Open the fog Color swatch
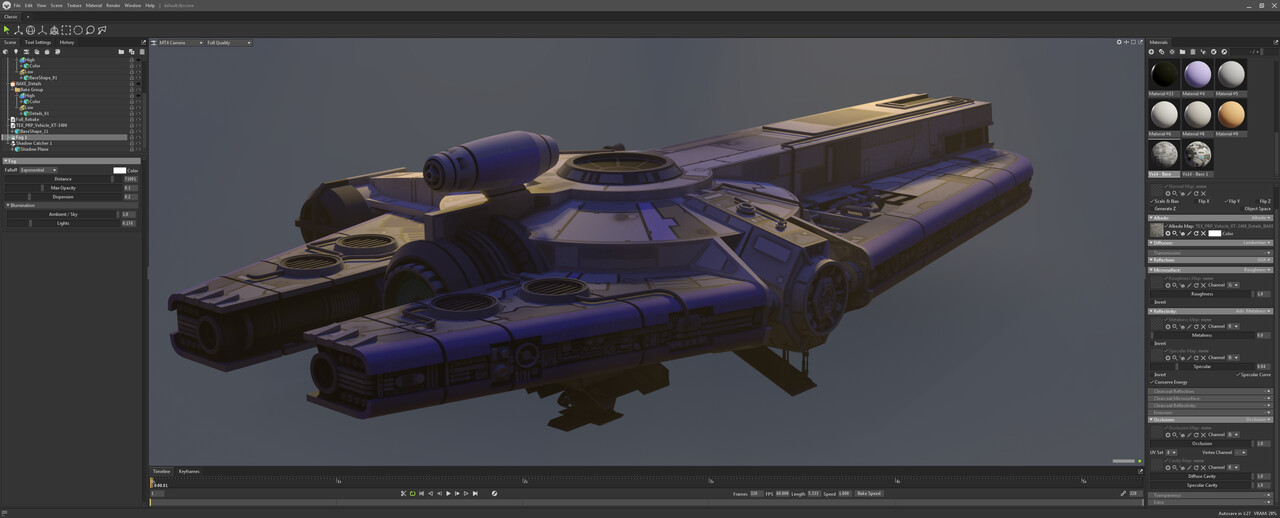This screenshot has width=1280, height=518. point(120,170)
